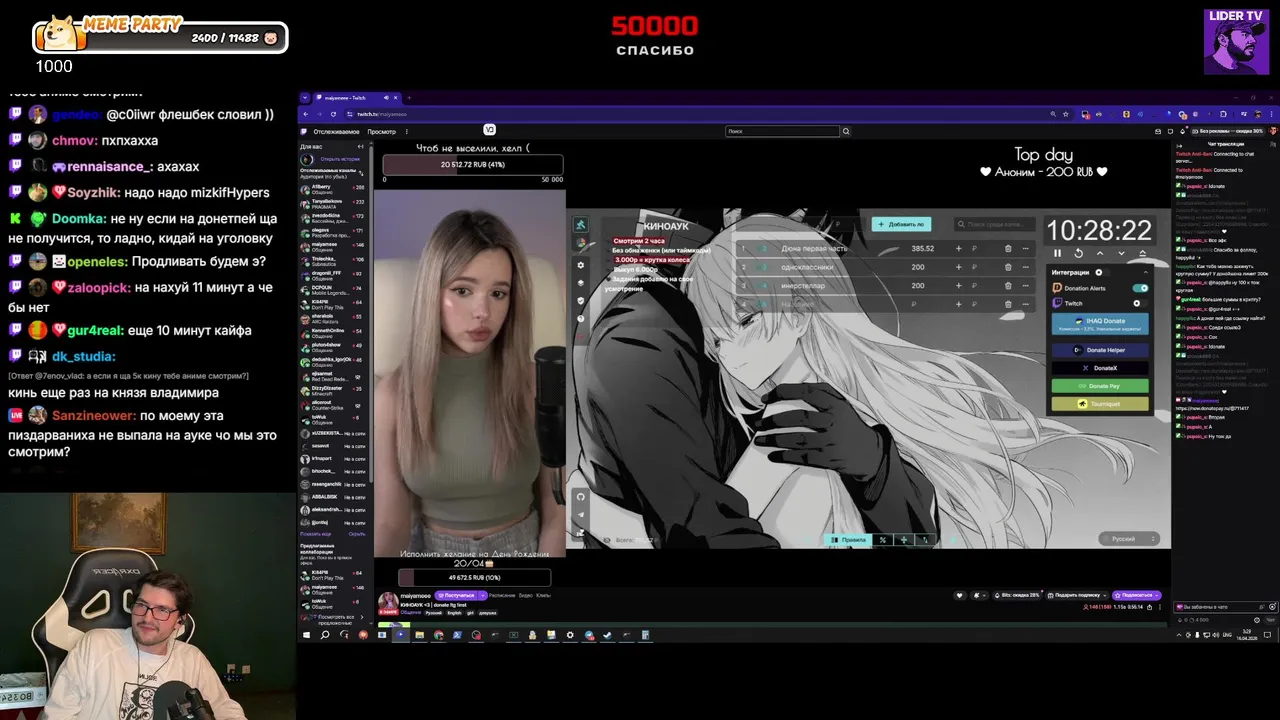Open the three-dot menu next to «Просмотр»
Viewport: 1280px width, 720px height.
click(x=407, y=132)
